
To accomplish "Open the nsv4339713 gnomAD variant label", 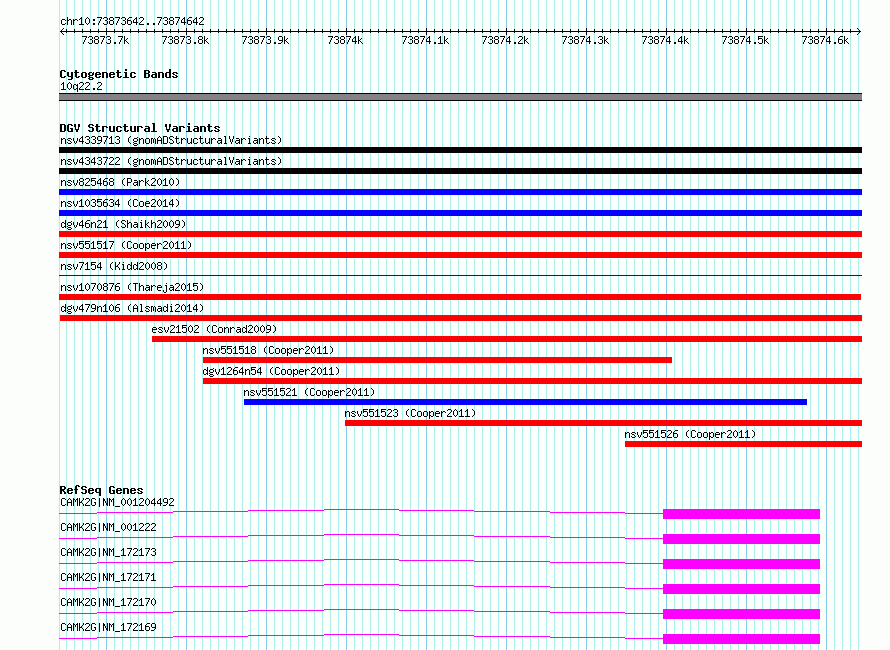I will tap(171, 140).
